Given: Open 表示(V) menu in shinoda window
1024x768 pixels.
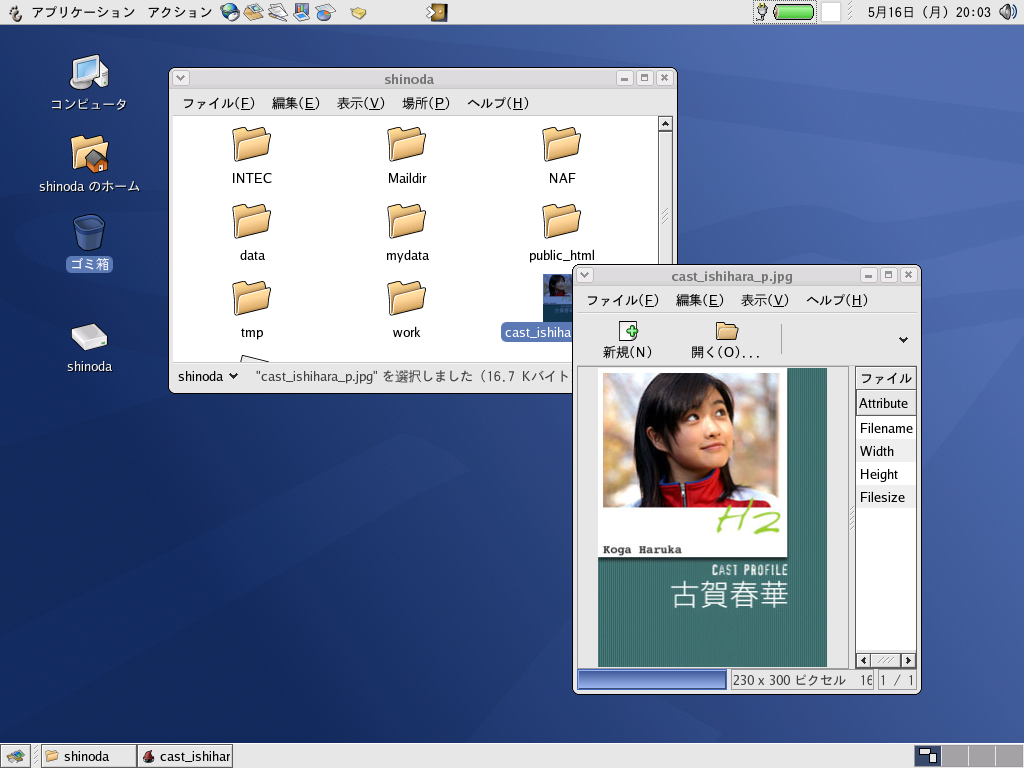Looking at the screenshot, I should [x=360, y=103].
